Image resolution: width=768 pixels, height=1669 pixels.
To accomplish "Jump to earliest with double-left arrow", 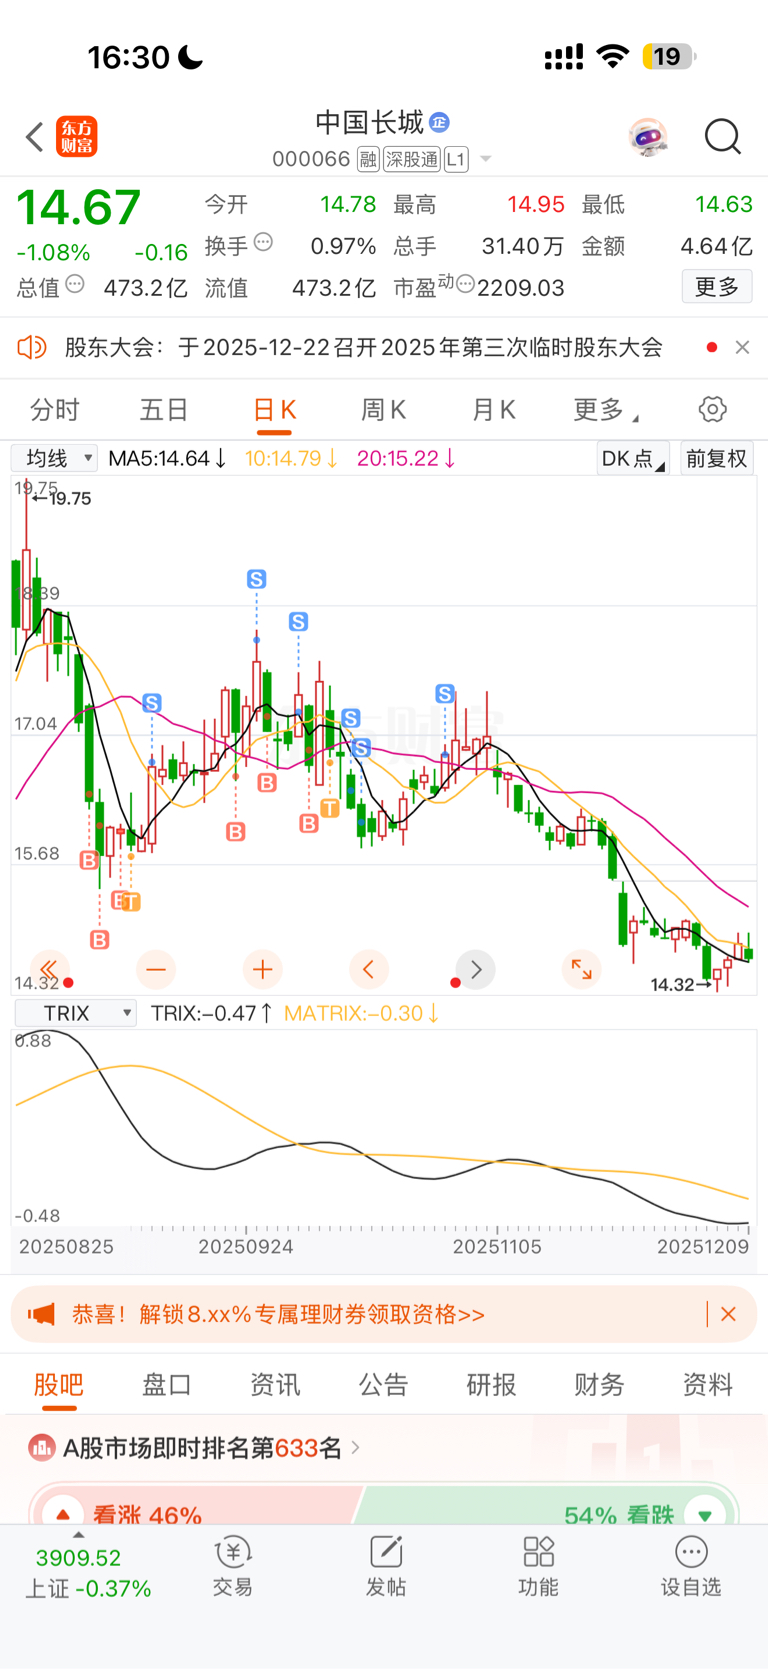I will click(x=48, y=969).
